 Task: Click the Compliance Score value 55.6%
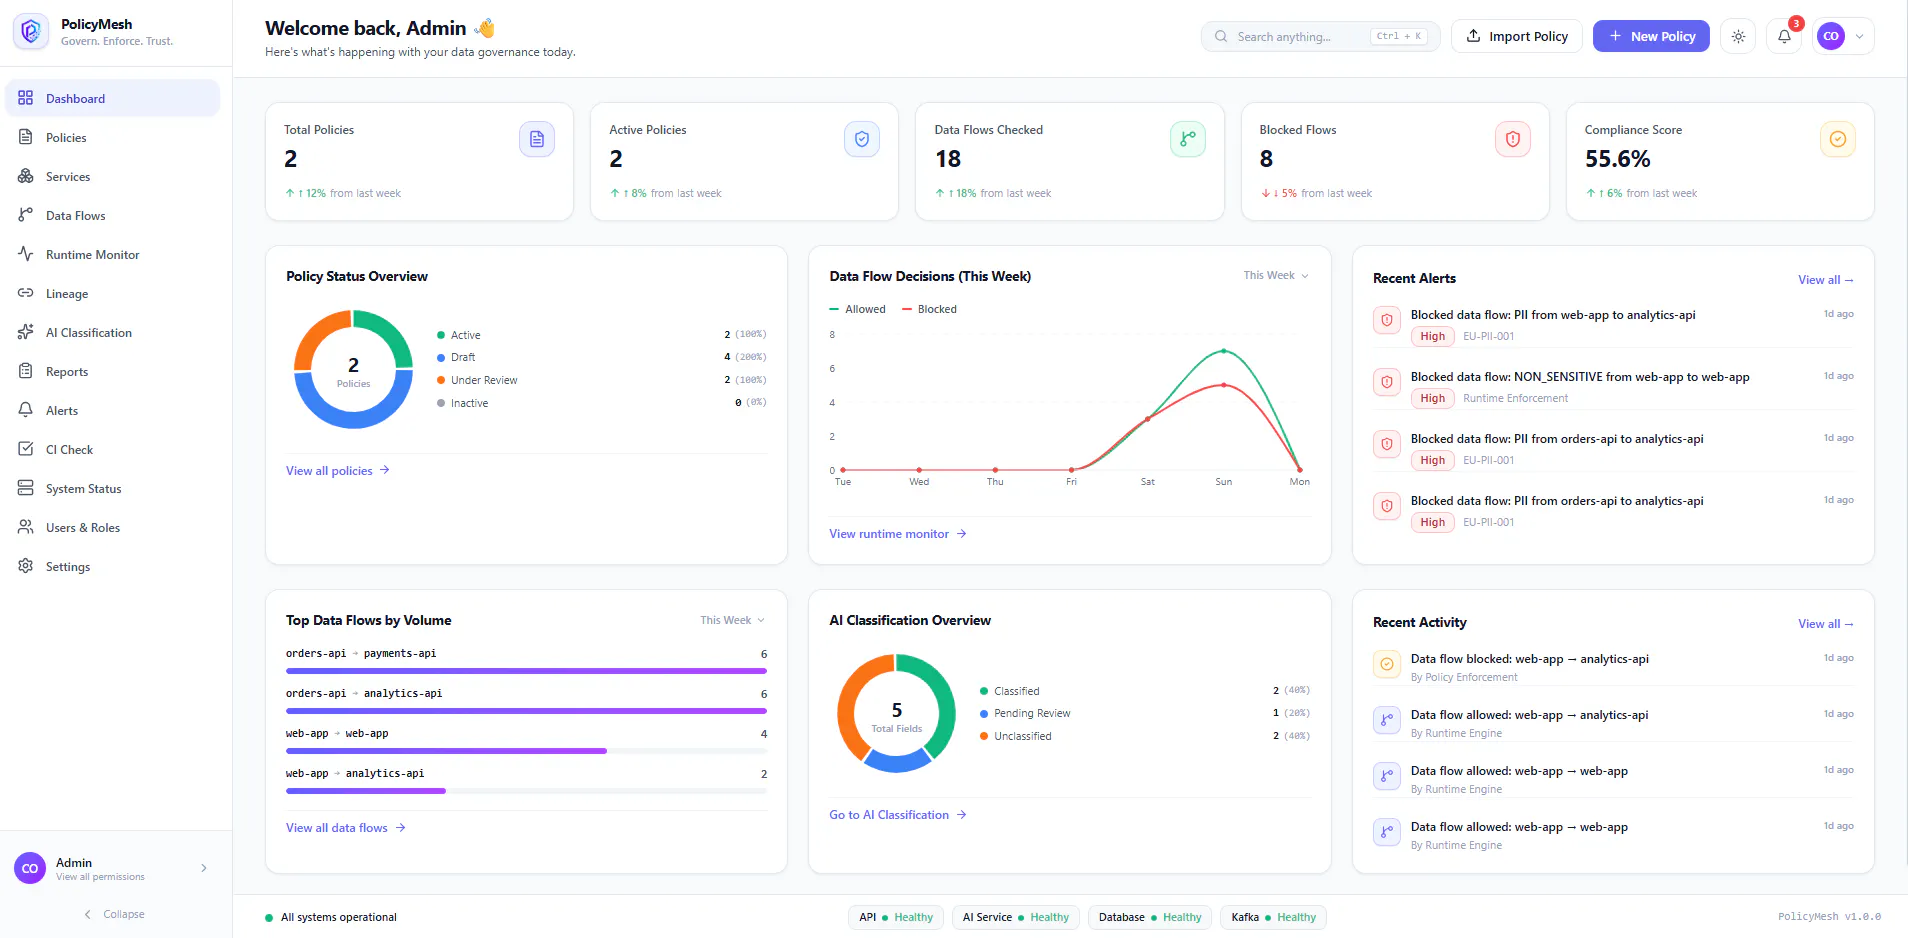pos(1617,159)
